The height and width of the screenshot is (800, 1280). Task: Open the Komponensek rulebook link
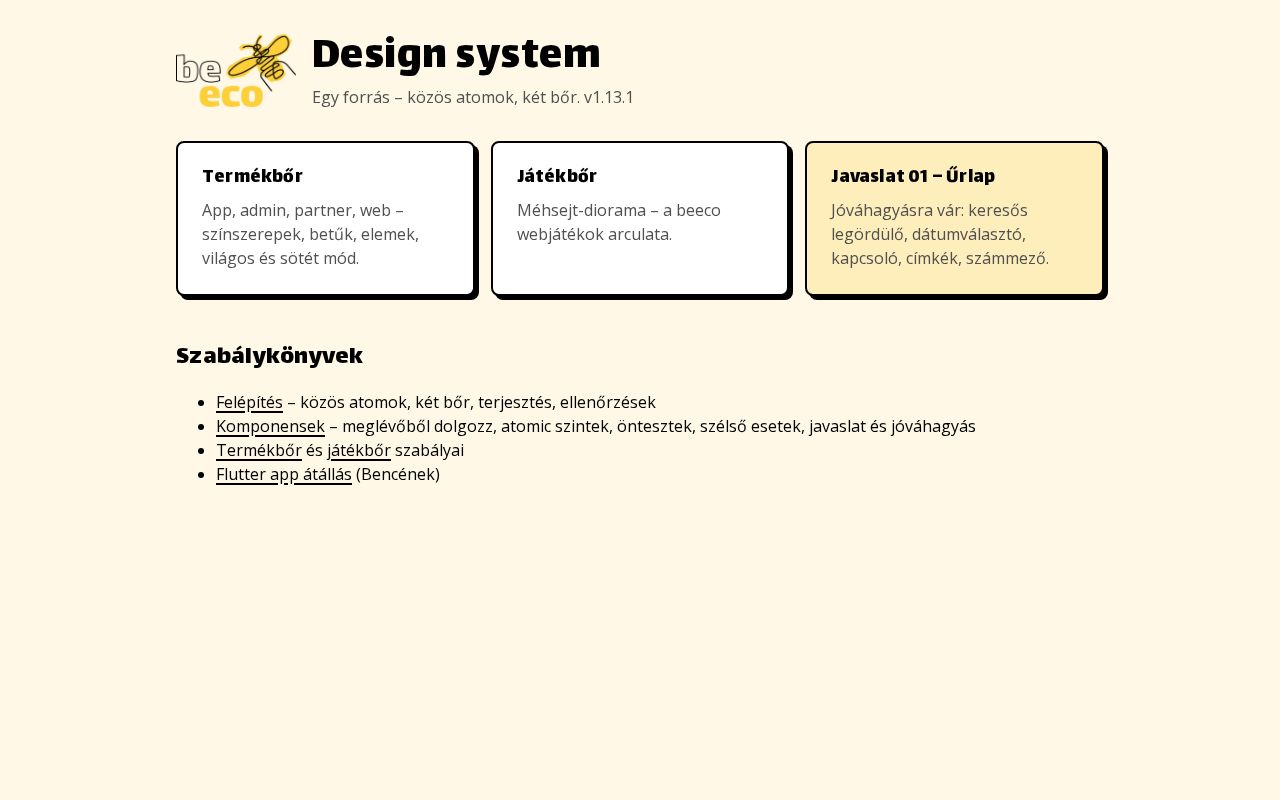point(270,426)
